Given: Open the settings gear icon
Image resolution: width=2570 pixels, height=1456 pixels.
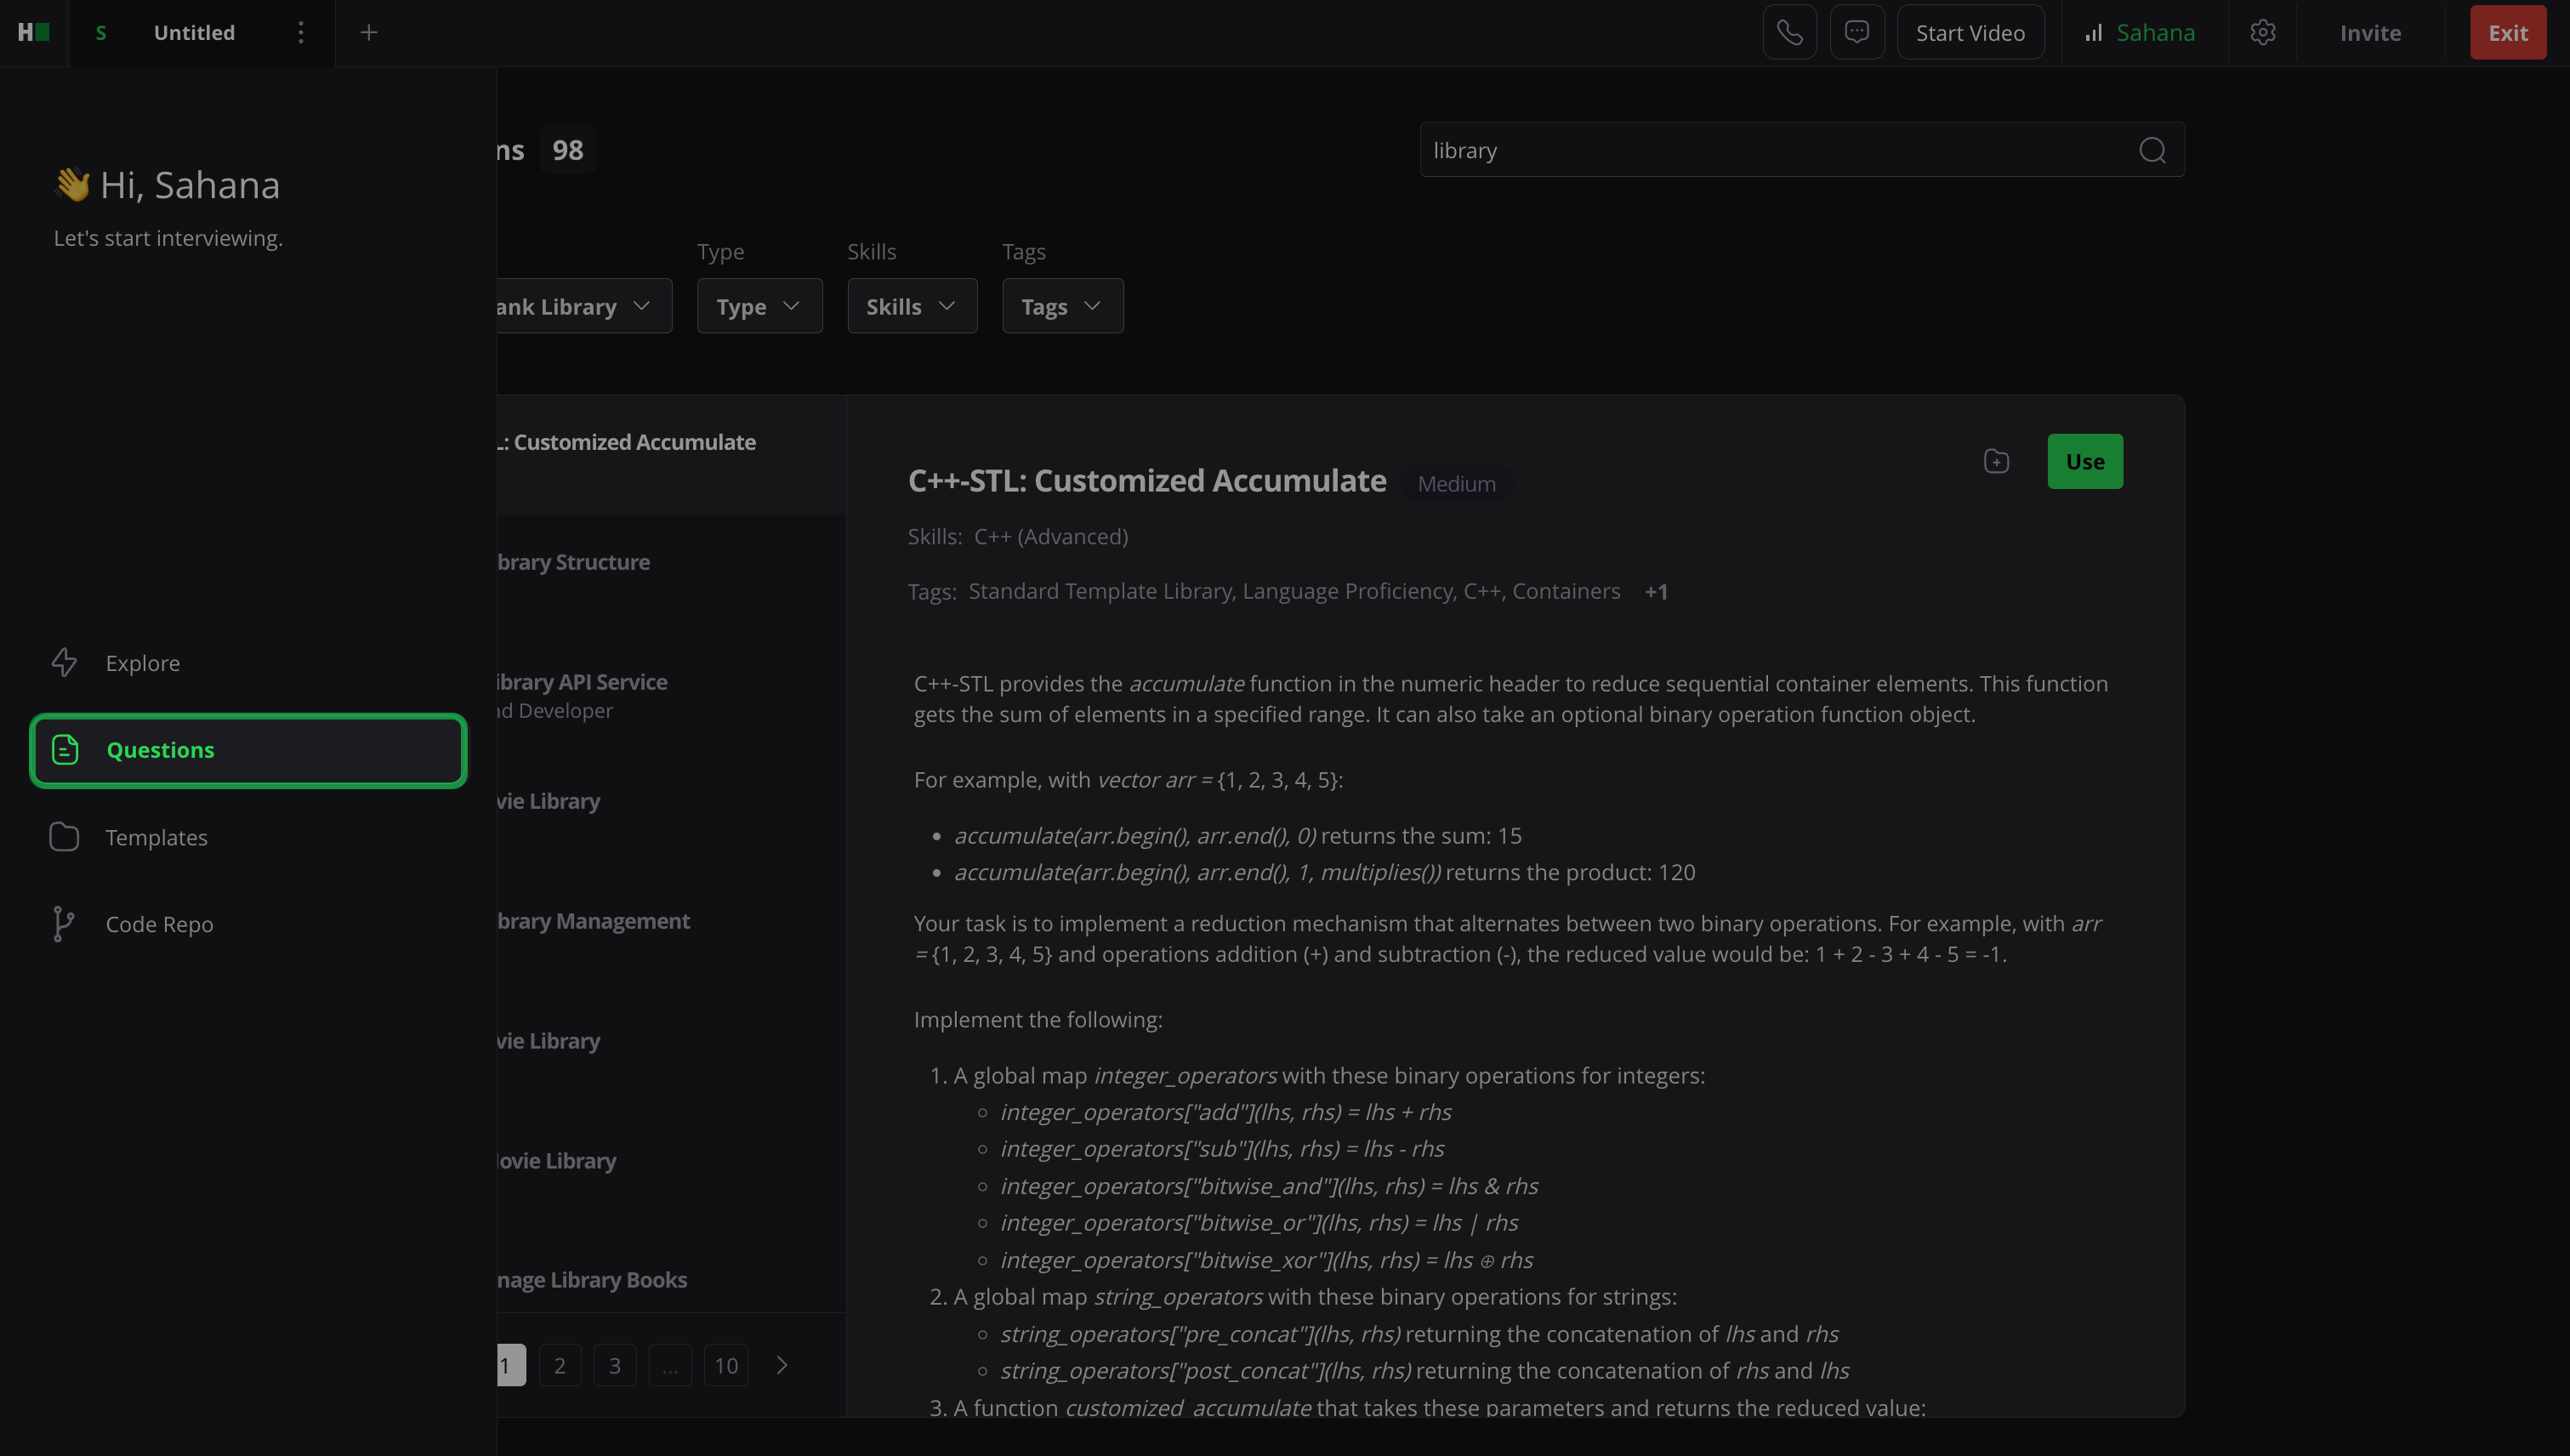Looking at the screenshot, I should click(x=2262, y=33).
